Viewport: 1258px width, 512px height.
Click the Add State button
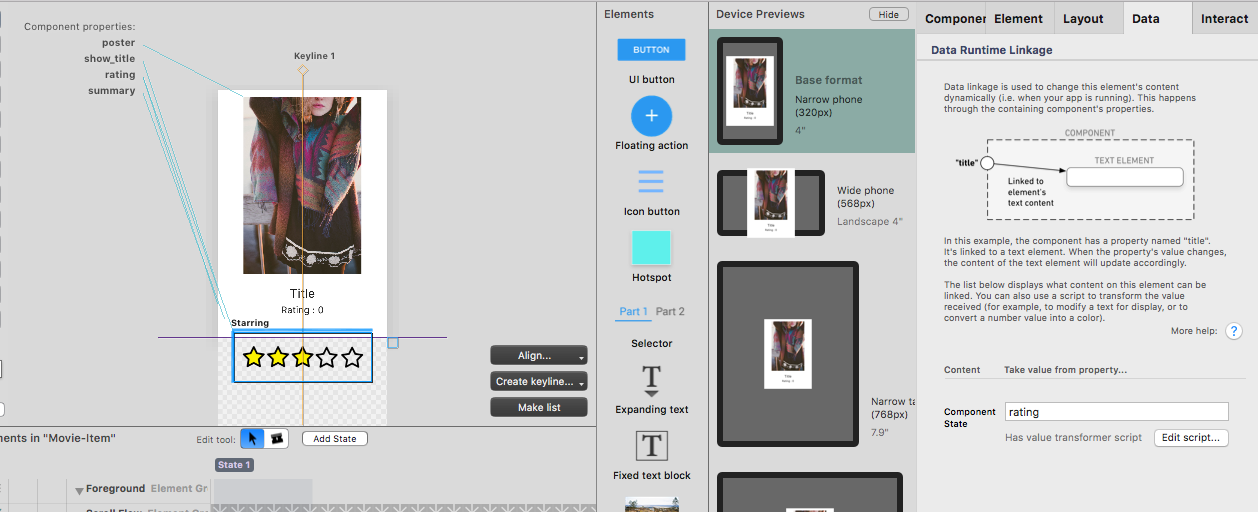click(335, 439)
